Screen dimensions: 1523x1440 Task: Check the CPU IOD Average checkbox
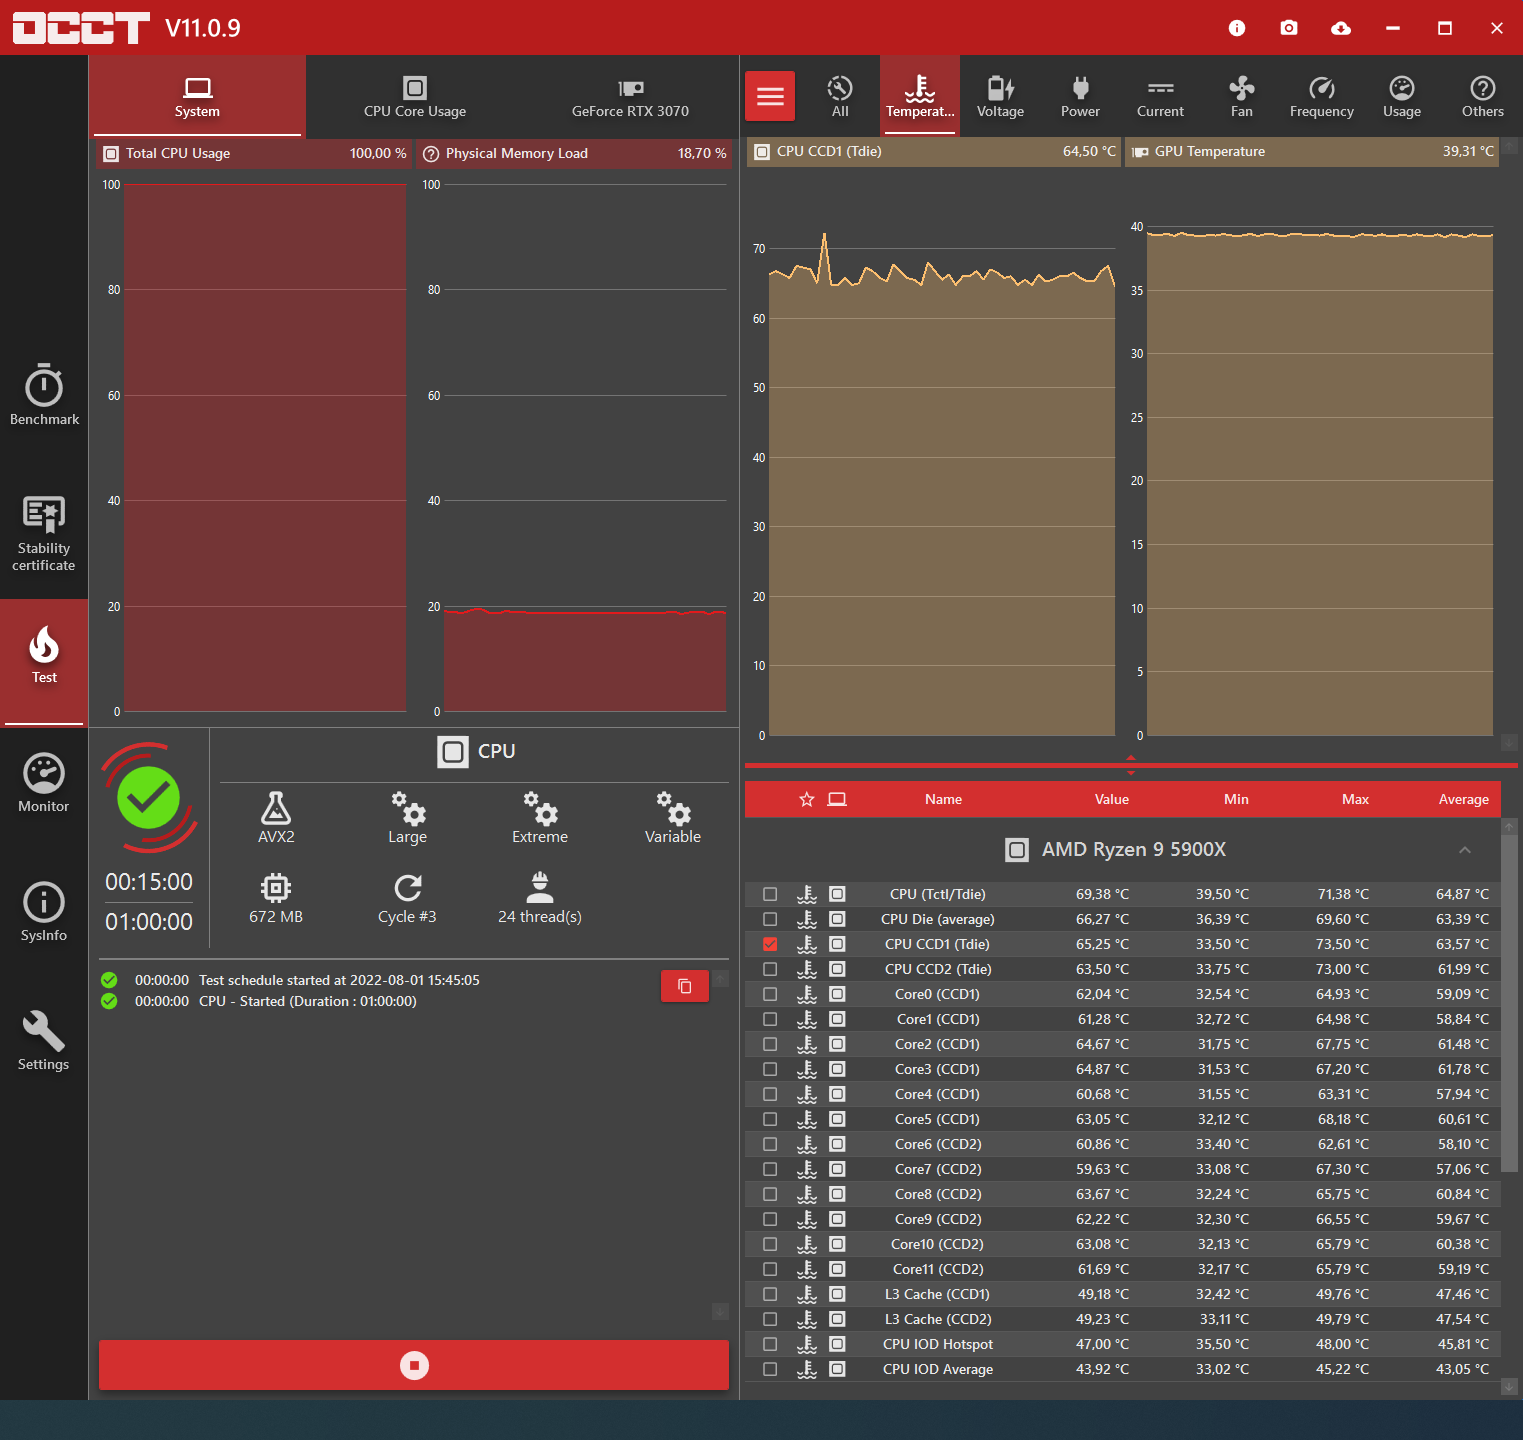[x=770, y=1369]
